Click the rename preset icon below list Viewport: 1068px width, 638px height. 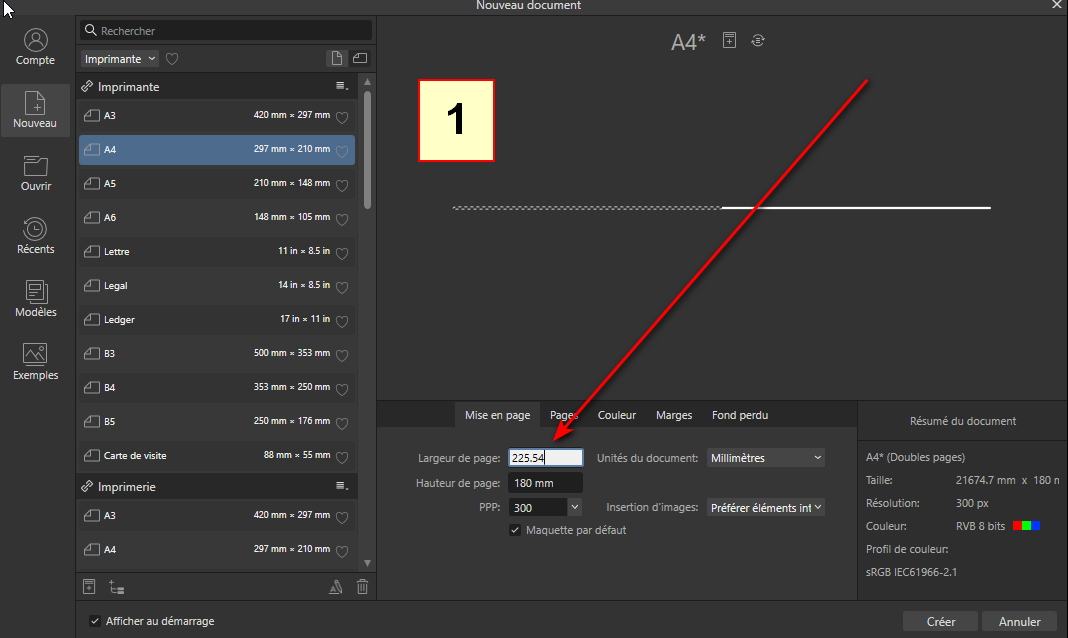(x=336, y=587)
